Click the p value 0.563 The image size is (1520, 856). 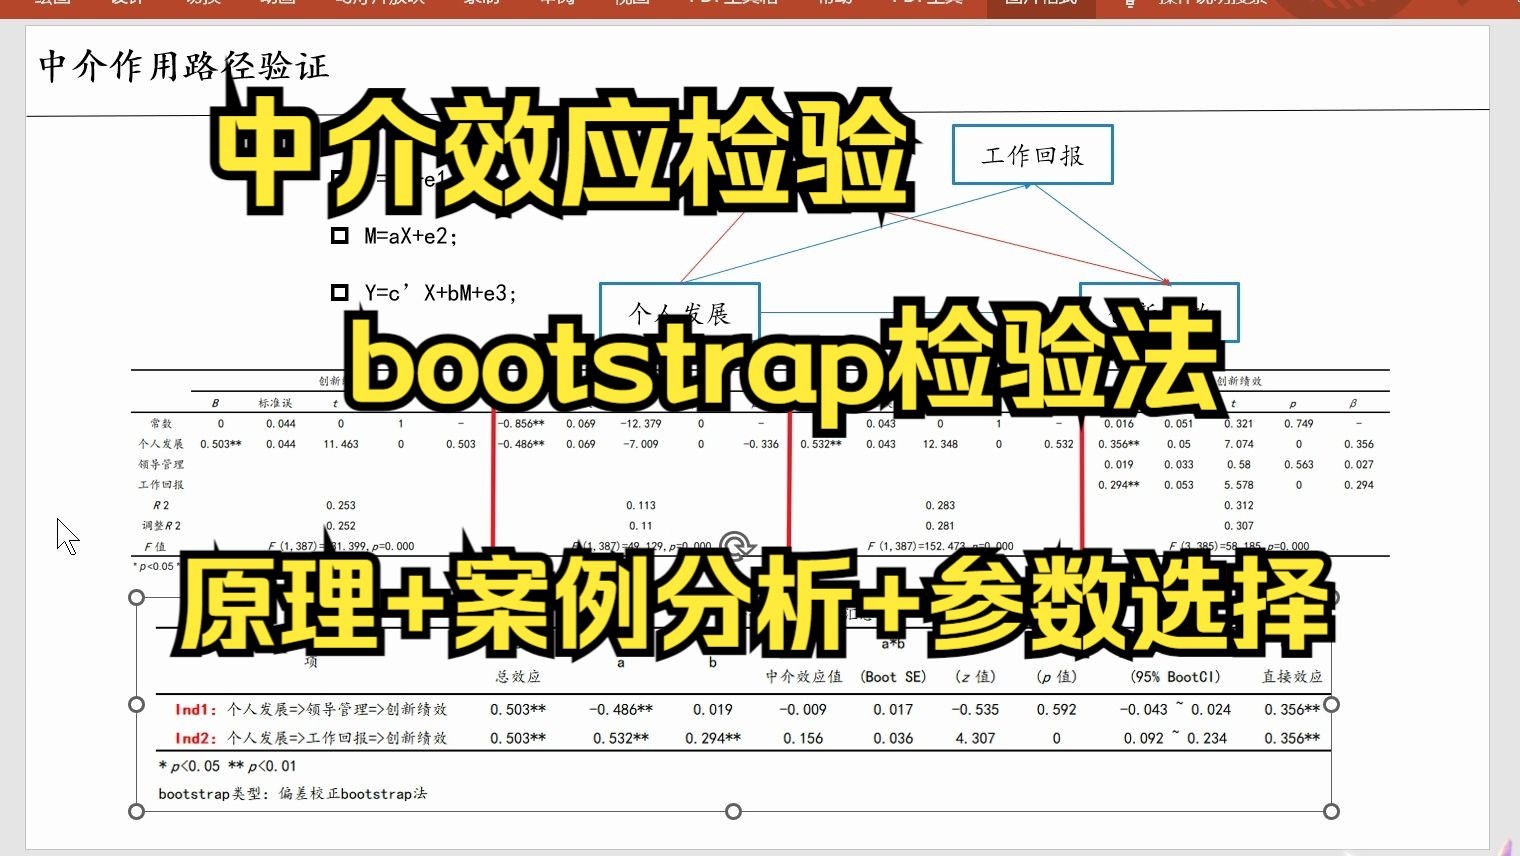click(1299, 465)
